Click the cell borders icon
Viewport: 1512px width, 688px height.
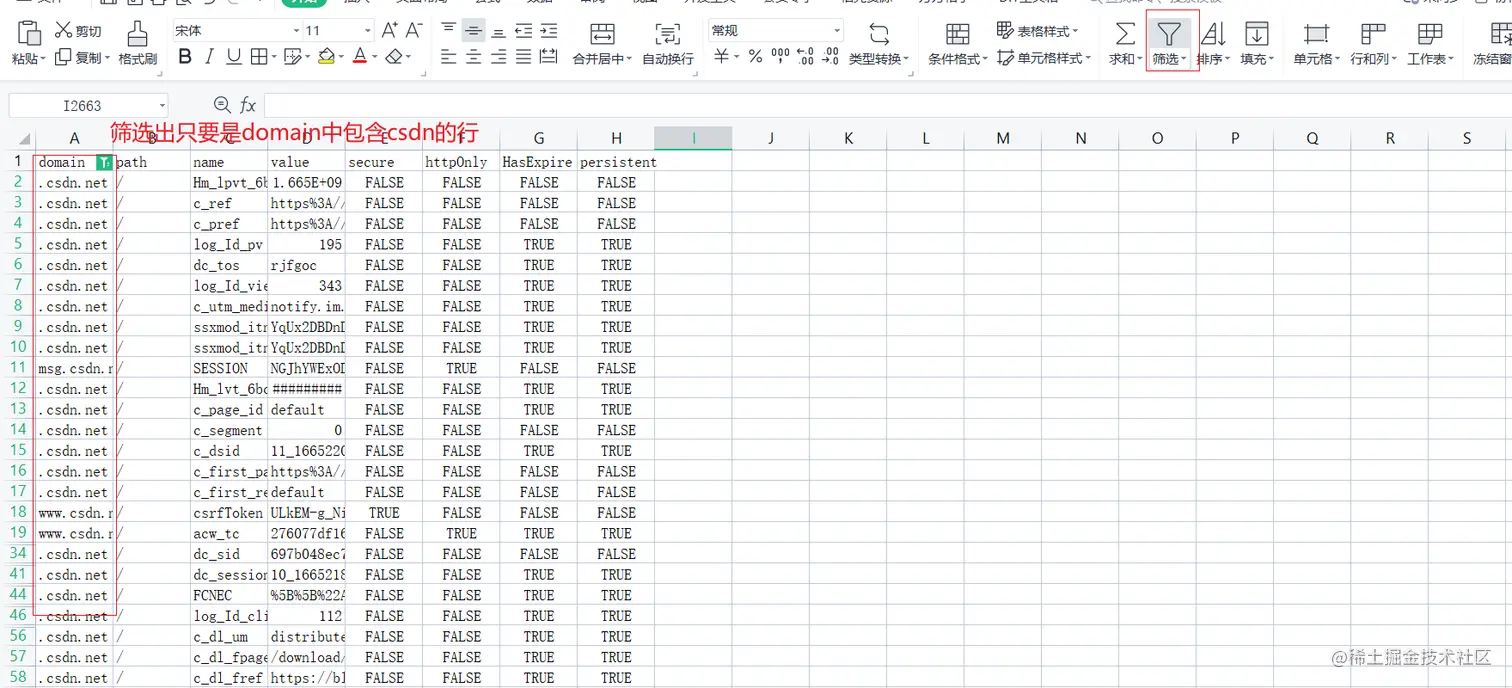(x=258, y=57)
